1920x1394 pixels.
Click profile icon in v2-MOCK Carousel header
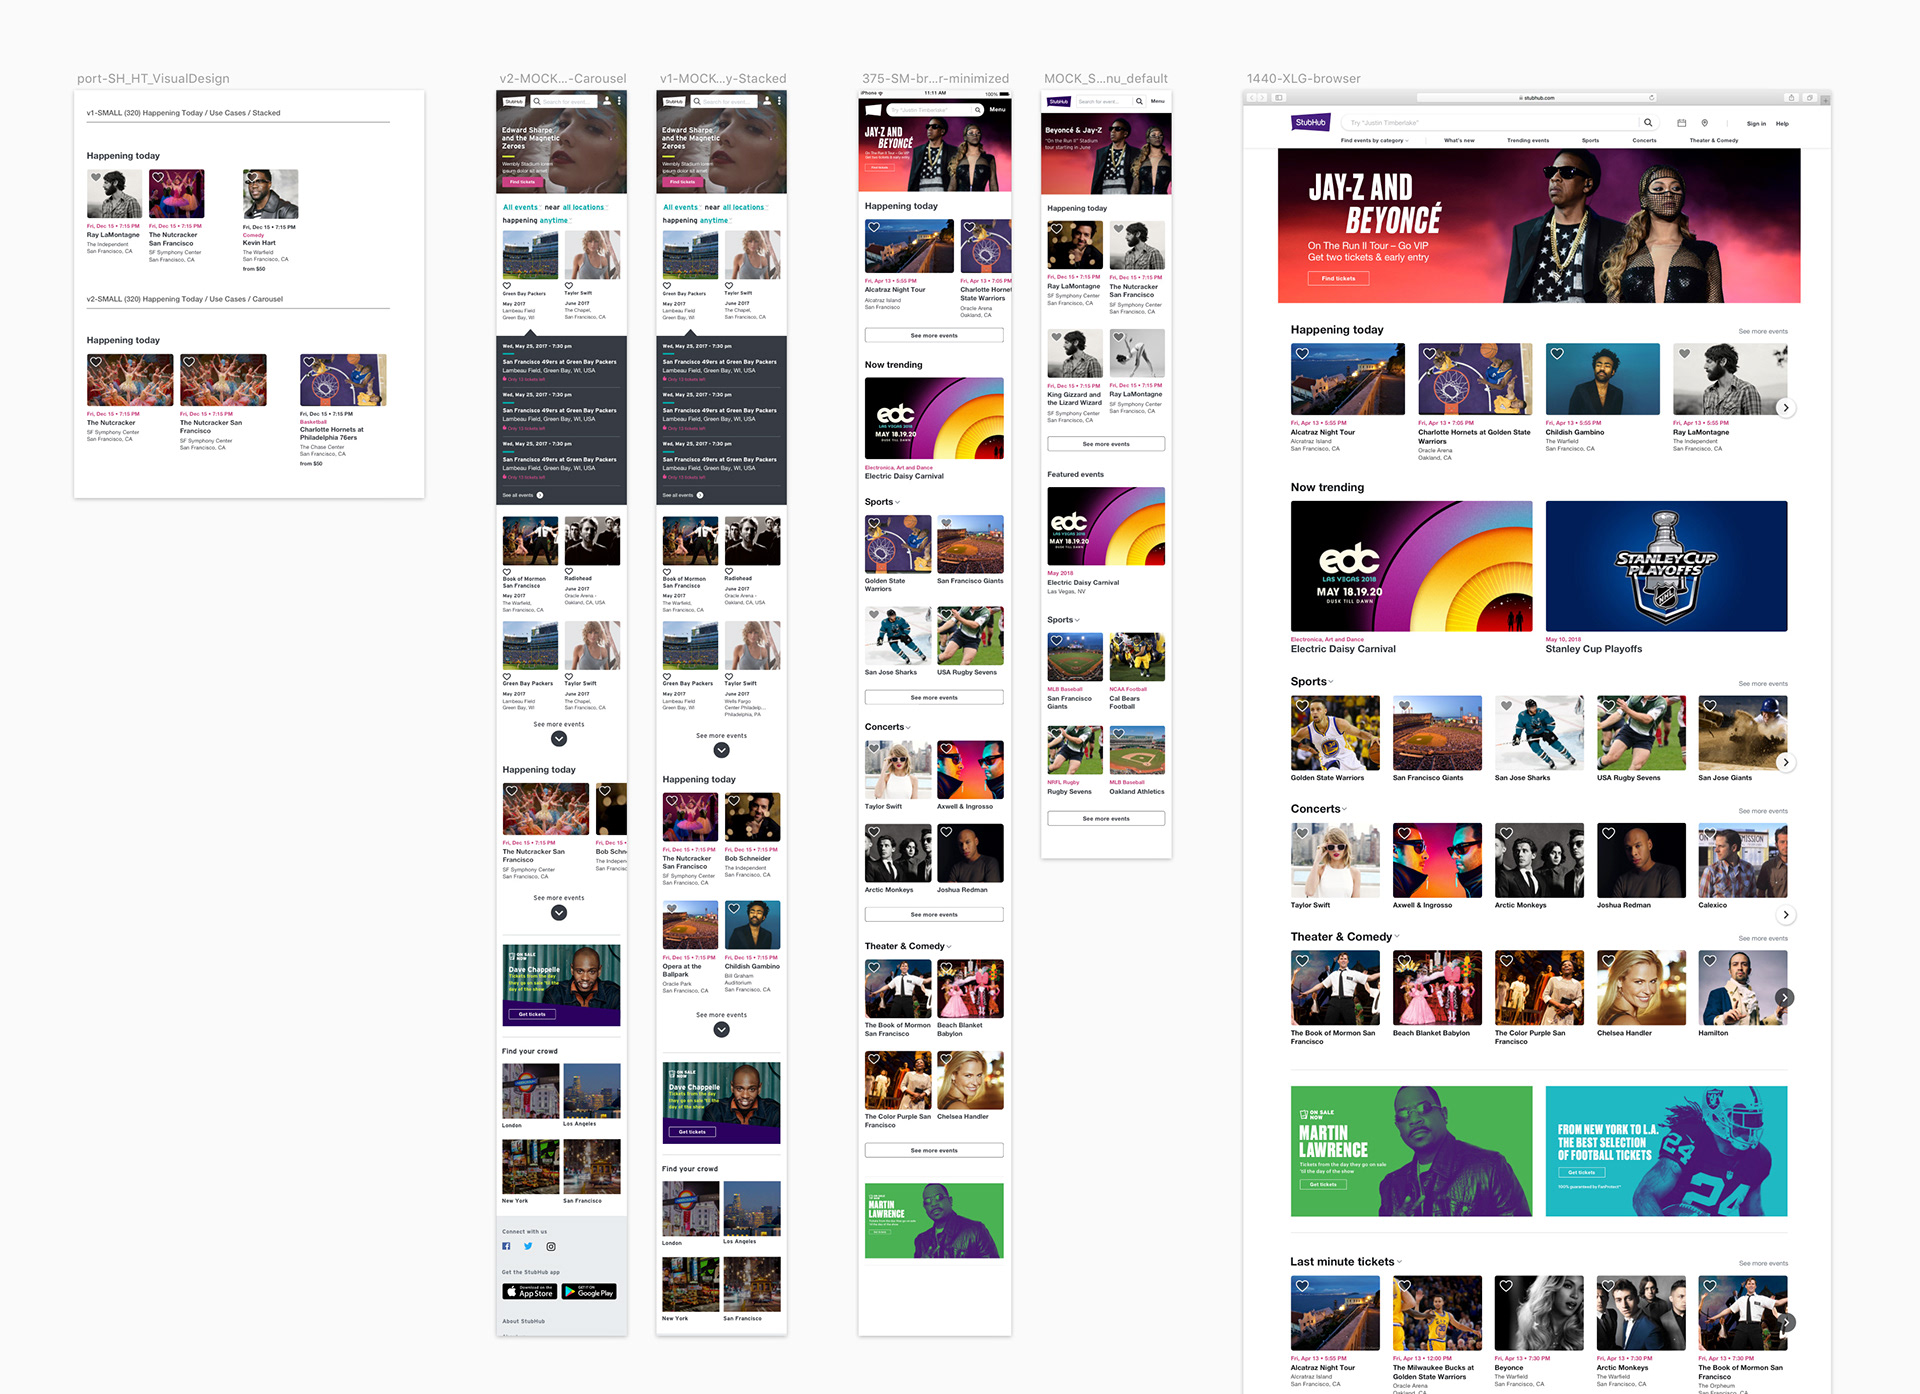(x=606, y=101)
